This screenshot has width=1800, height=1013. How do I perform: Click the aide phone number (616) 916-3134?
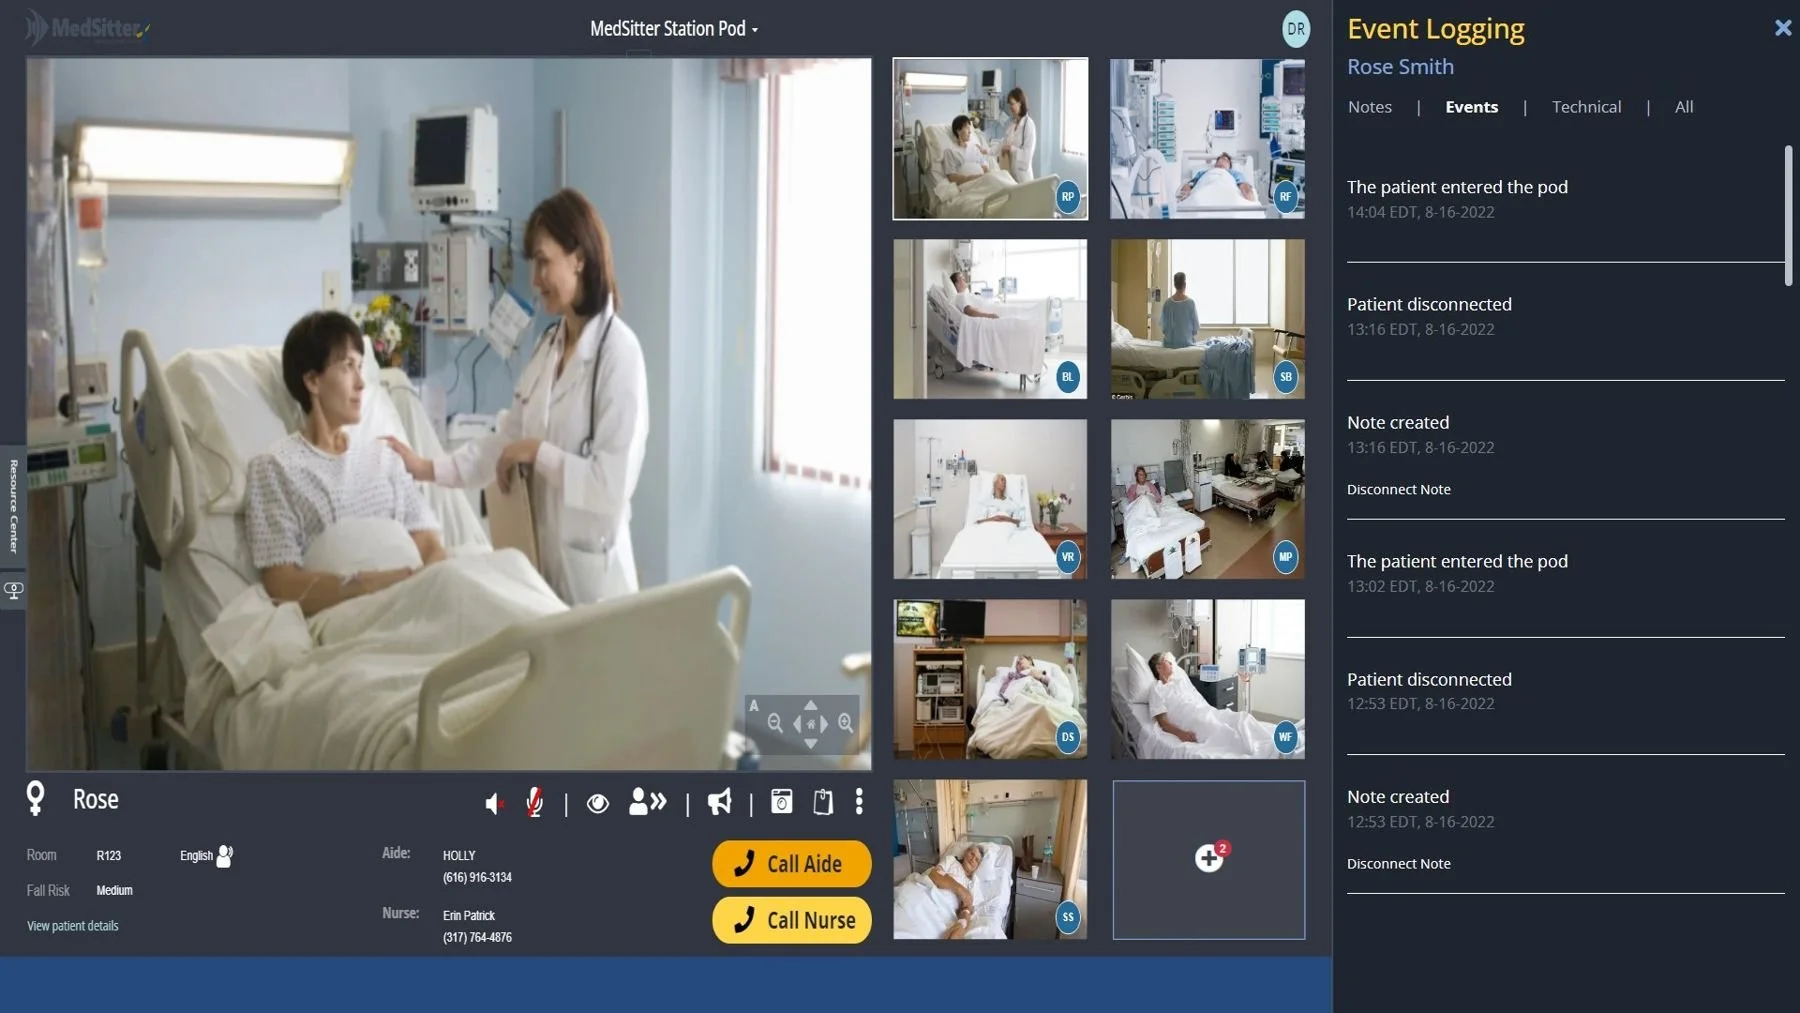[x=477, y=878]
